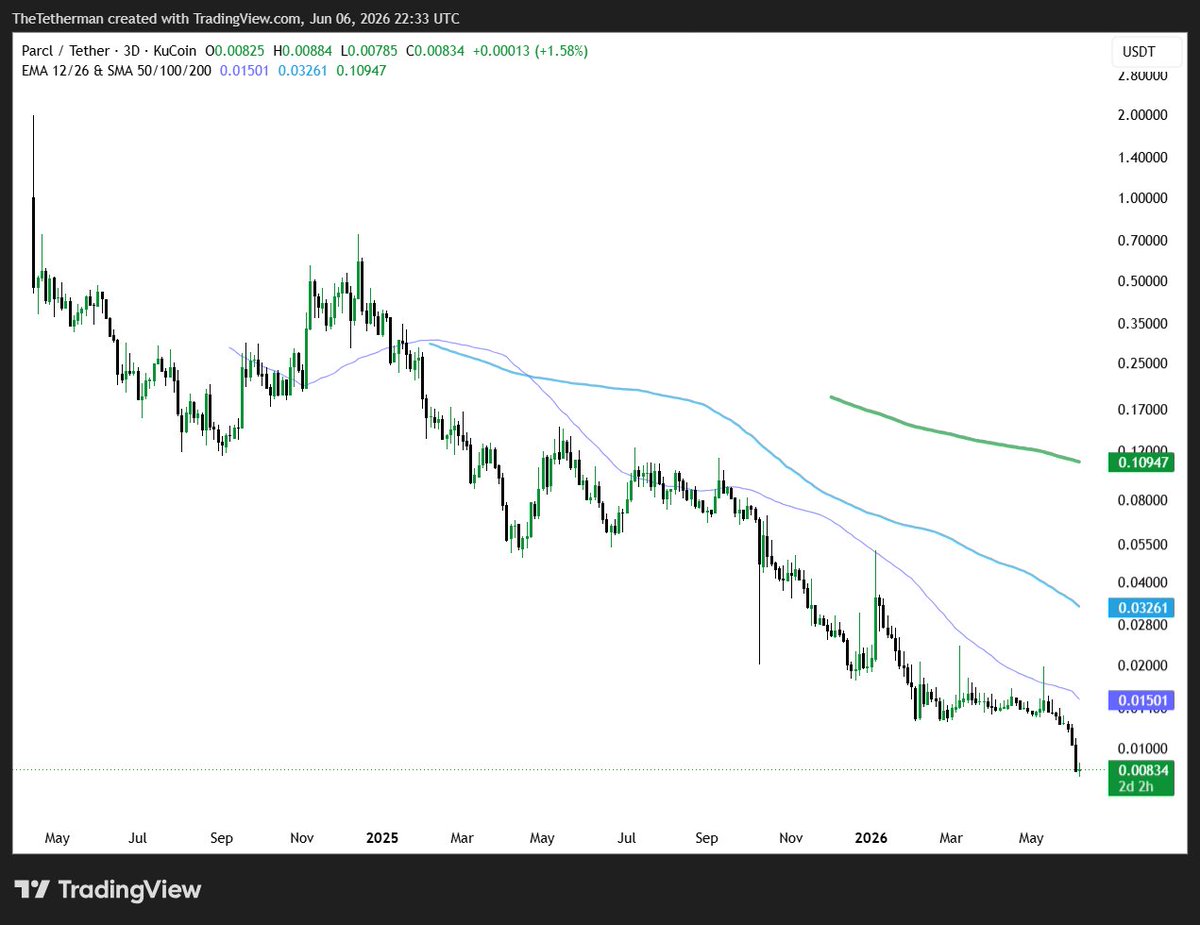Click the blue 0.03261 price axis tag
Image resolution: width=1200 pixels, height=925 pixels.
[1141, 607]
